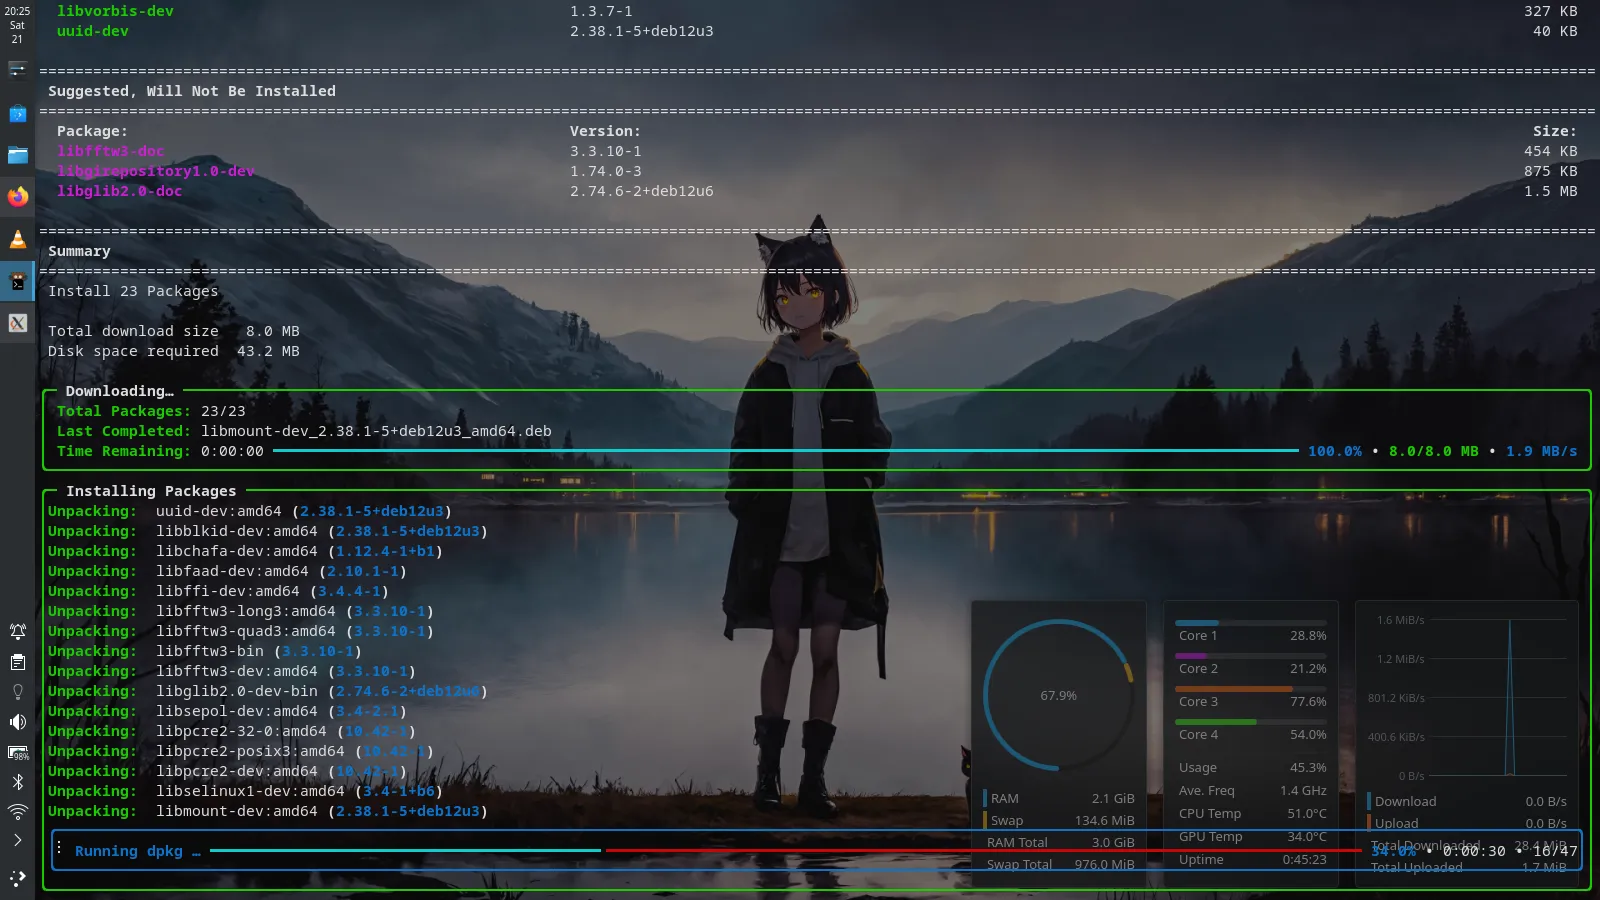
Task: Click the 1.9 MB/s download speed value
Action: pyautogui.click(x=1541, y=451)
